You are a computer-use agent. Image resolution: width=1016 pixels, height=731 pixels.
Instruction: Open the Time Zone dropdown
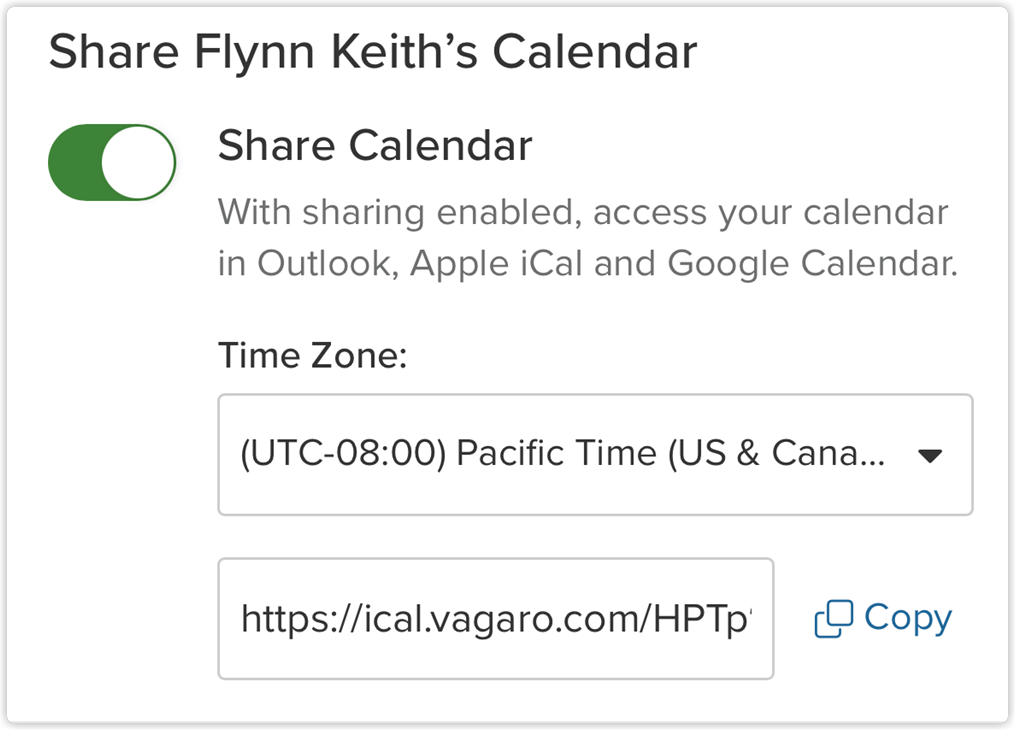coord(595,455)
